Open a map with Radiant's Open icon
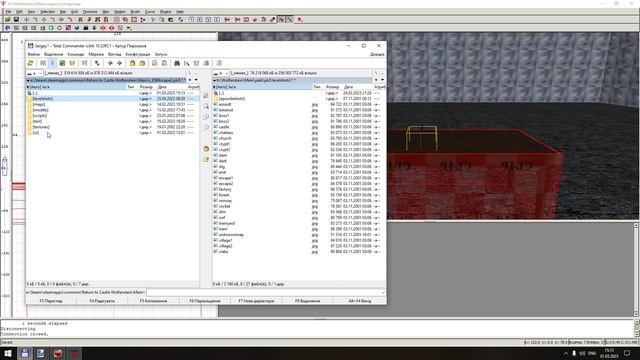 pyautogui.click(x=7, y=20)
